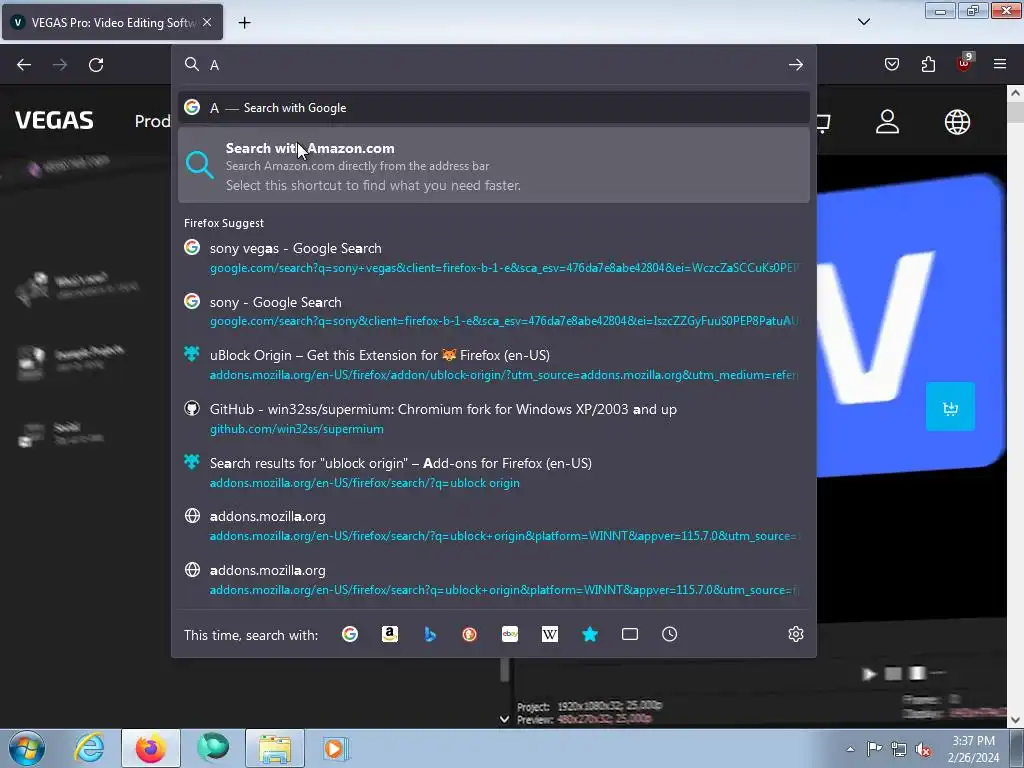
Task: Click the Firefox taskbar icon
Action: pos(151,748)
